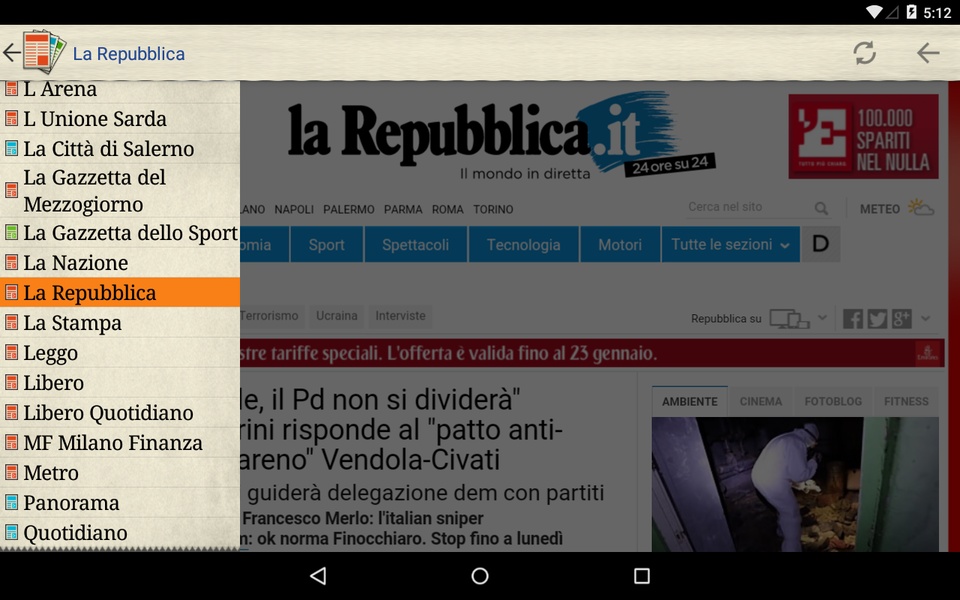Image resolution: width=960 pixels, height=600 pixels.
Task: Open the Twitter icon on Repubblica page
Action: click(877, 319)
